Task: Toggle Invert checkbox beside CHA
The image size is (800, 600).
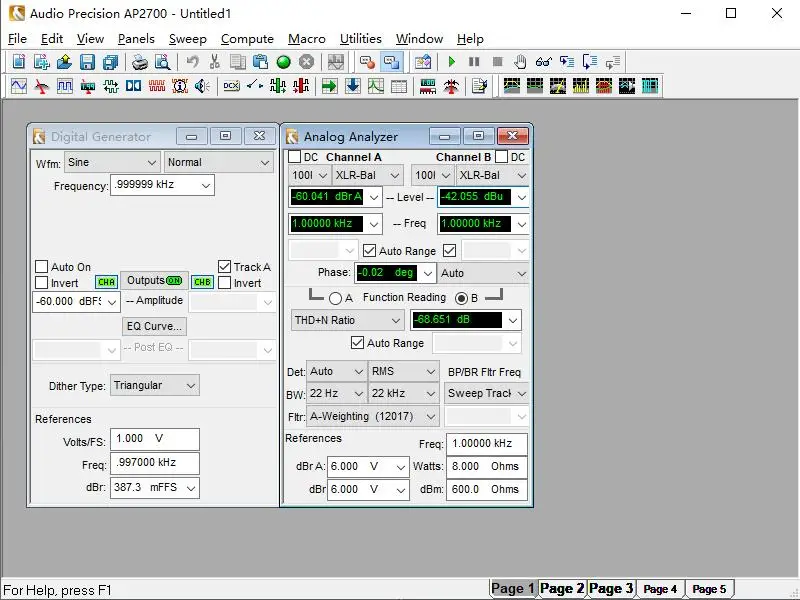Action: [41, 283]
